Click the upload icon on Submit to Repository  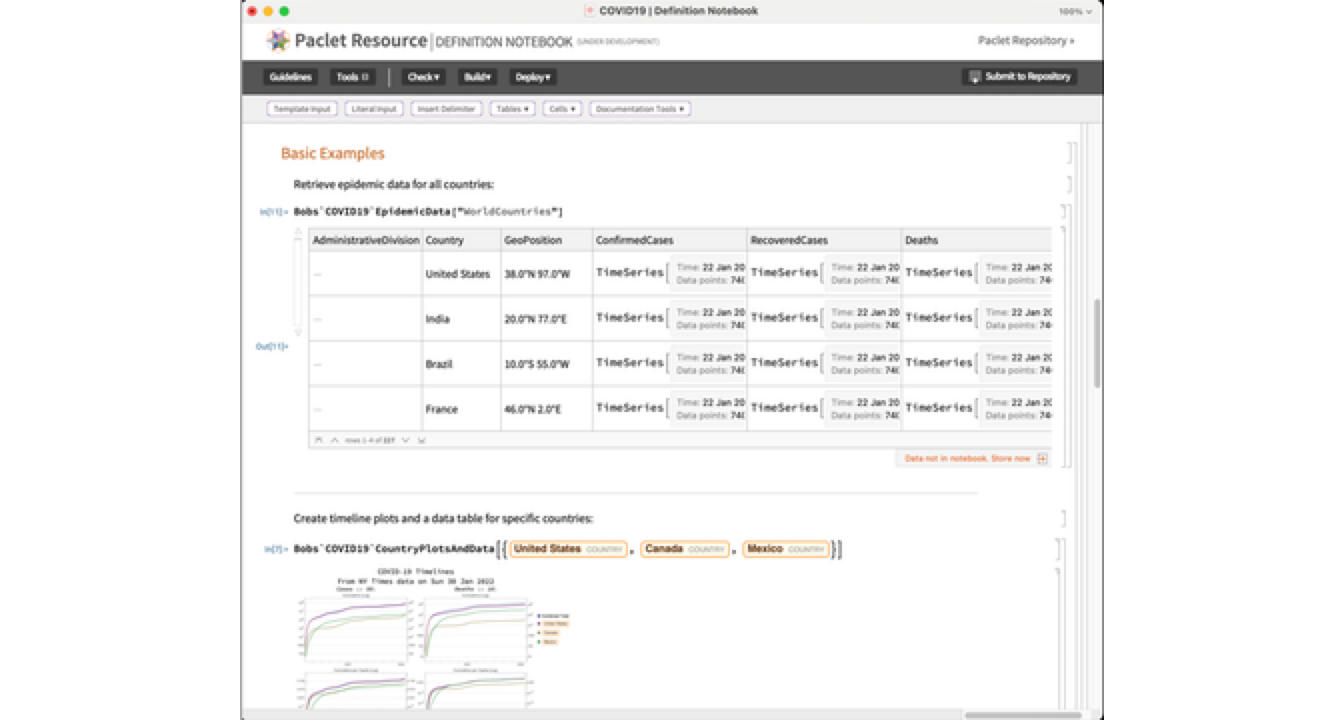[974, 77]
